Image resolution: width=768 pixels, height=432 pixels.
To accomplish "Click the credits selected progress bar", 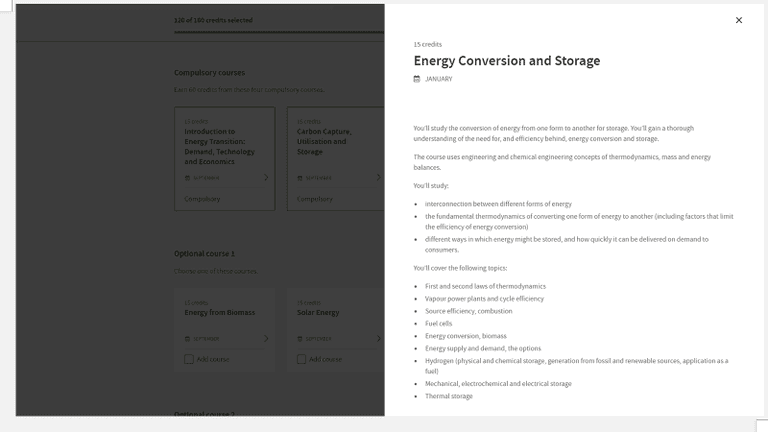I will coord(278,33).
